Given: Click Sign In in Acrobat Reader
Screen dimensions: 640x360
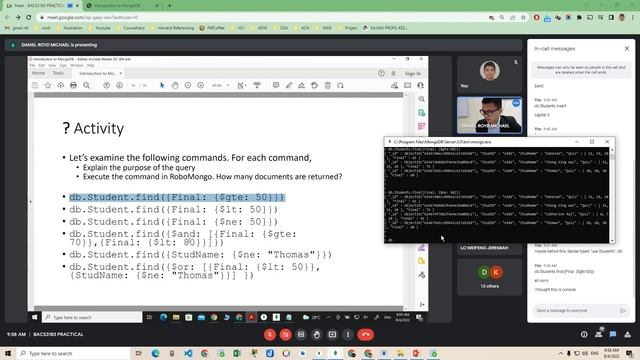Looking at the screenshot, I should pyautogui.click(x=413, y=73).
